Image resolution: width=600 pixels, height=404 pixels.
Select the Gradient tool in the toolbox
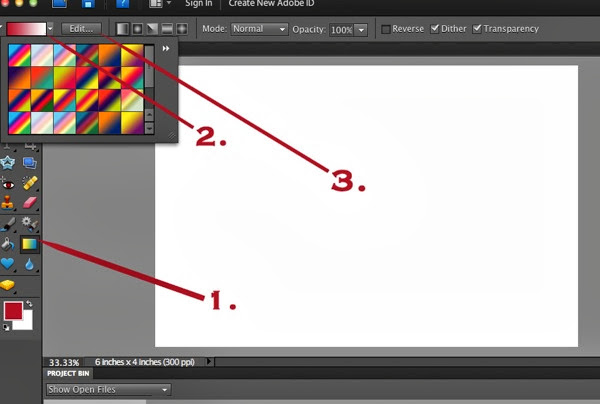pyautogui.click(x=29, y=244)
